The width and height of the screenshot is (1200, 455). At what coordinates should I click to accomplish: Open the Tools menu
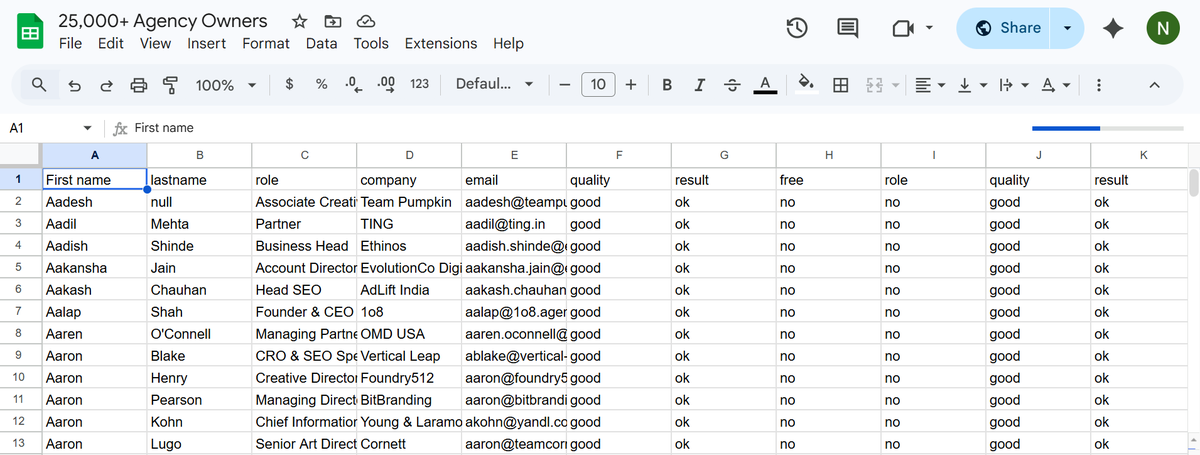coord(371,43)
